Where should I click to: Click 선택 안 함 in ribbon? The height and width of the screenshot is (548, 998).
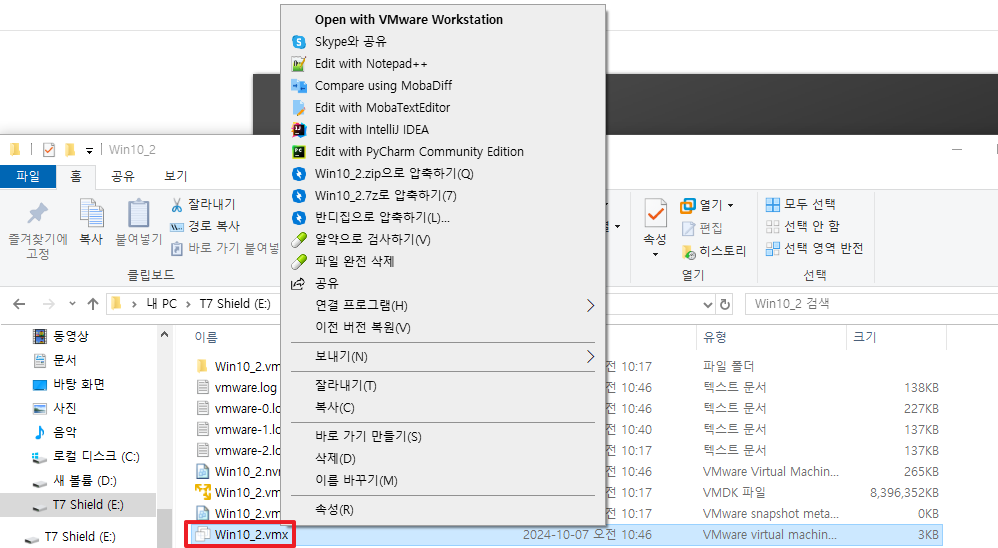(803, 226)
